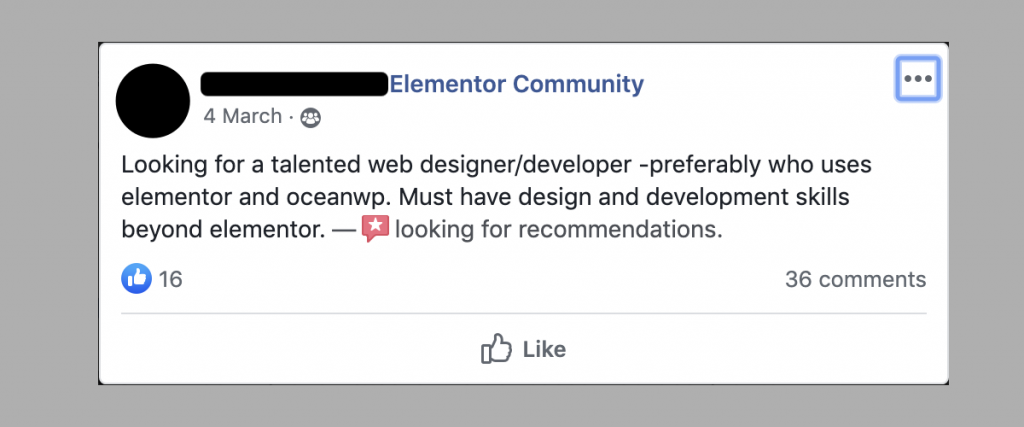Click the poster's round profile picture
The image size is (1024, 427).
[x=153, y=101]
